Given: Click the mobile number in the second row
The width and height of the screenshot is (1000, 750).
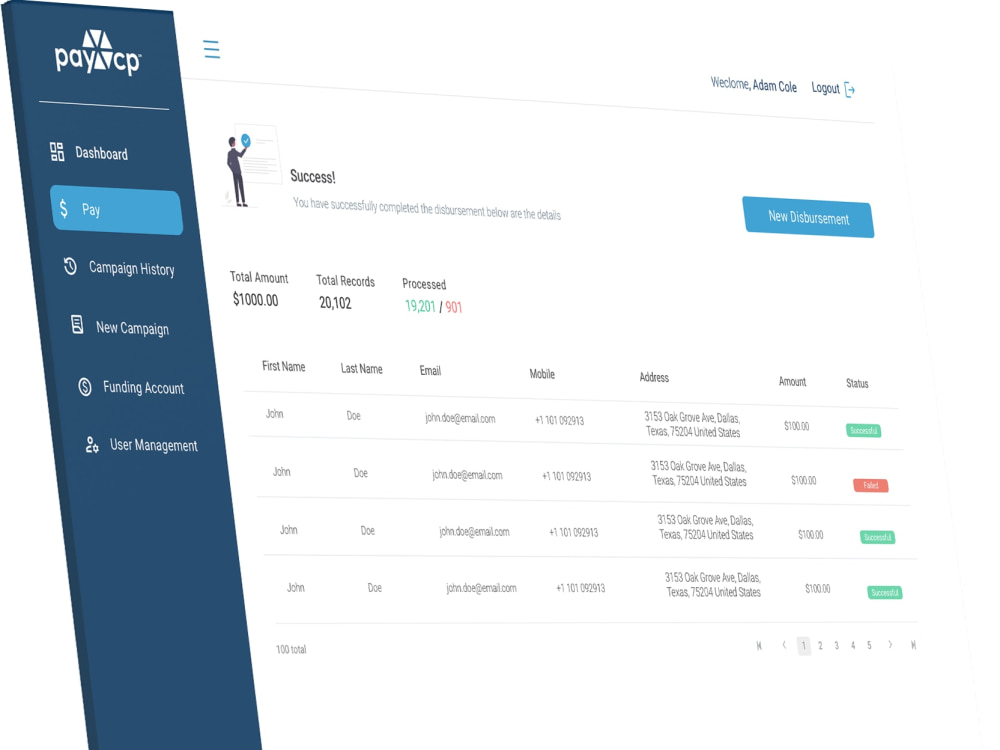Looking at the screenshot, I should 566,476.
